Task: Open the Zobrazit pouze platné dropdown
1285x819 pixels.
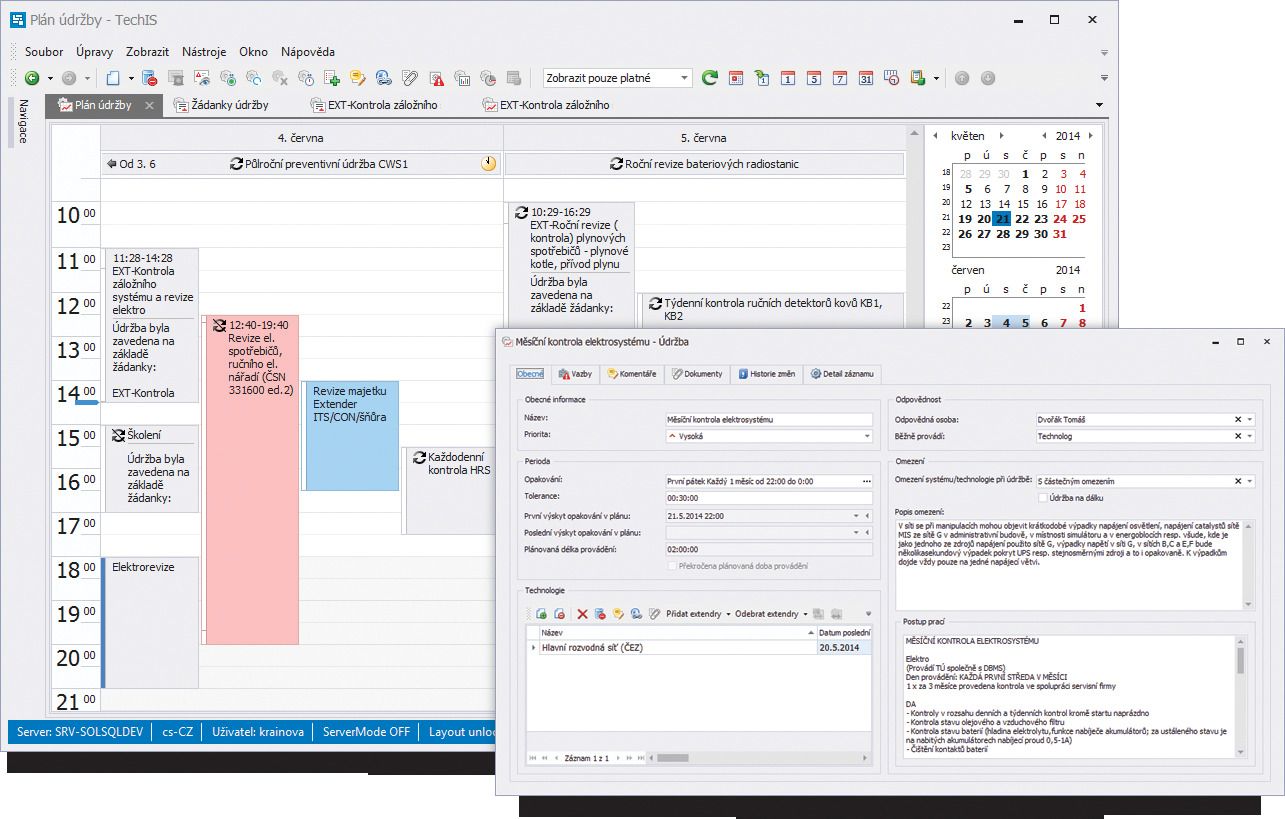Action: 685,78
